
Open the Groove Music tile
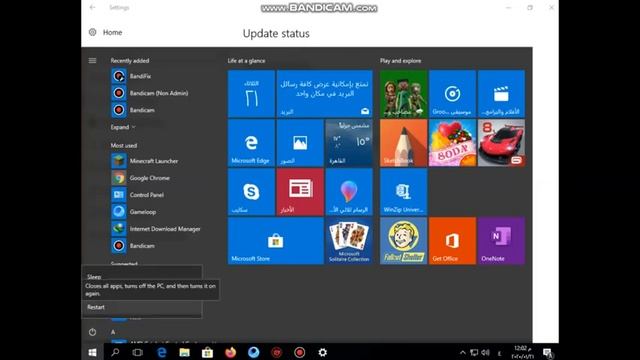coord(452,94)
